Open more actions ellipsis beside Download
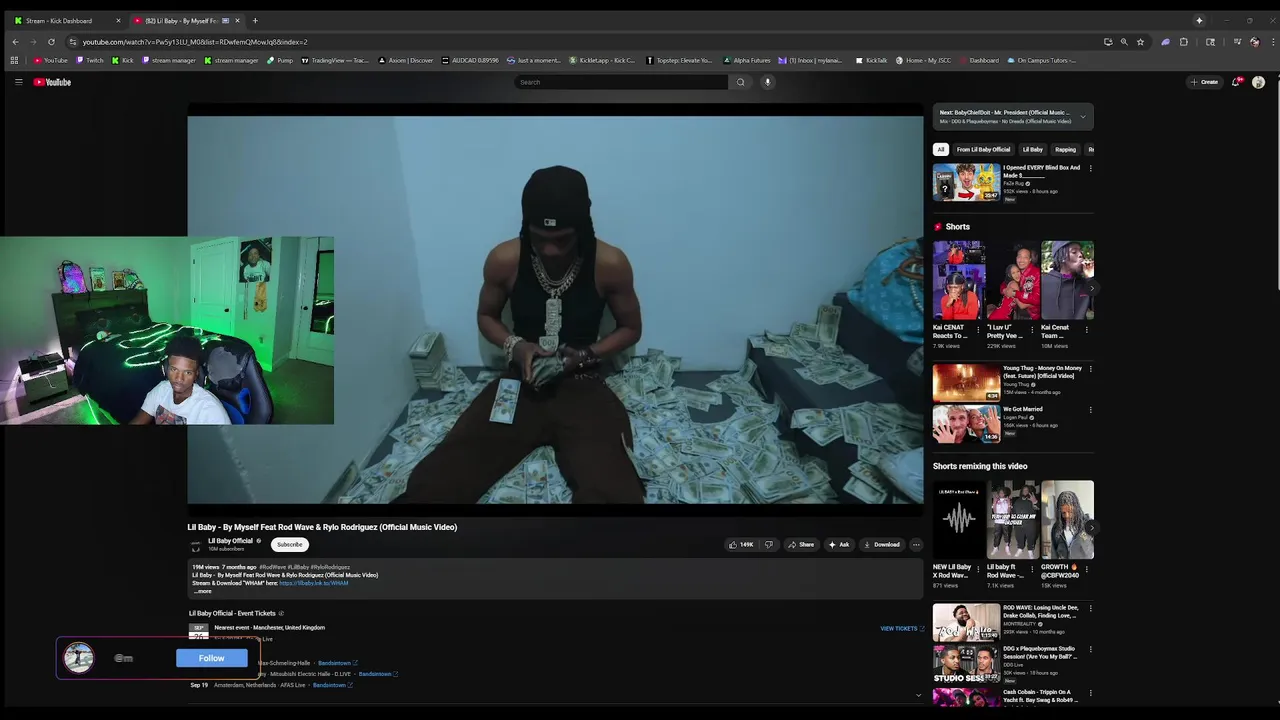 [x=916, y=545]
